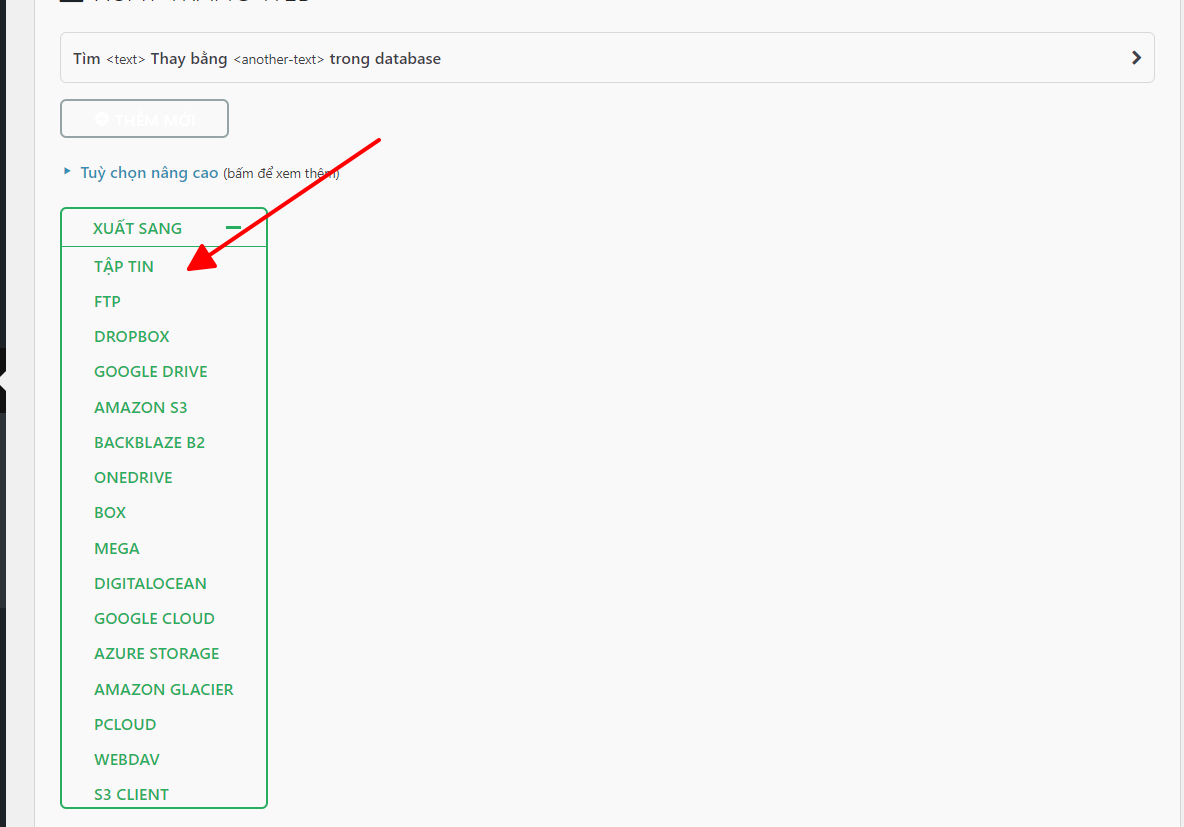The width and height of the screenshot is (1184, 827).
Task: Export to DigitalOcean
Action: click(150, 583)
